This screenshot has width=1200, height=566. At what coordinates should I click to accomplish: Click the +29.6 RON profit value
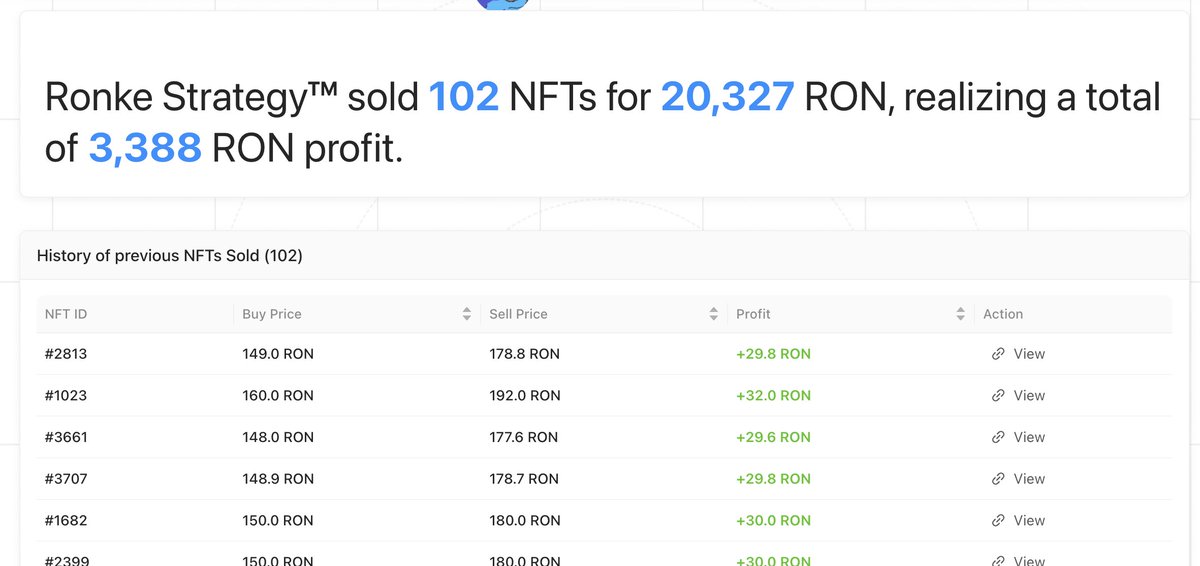pos(774,437)
